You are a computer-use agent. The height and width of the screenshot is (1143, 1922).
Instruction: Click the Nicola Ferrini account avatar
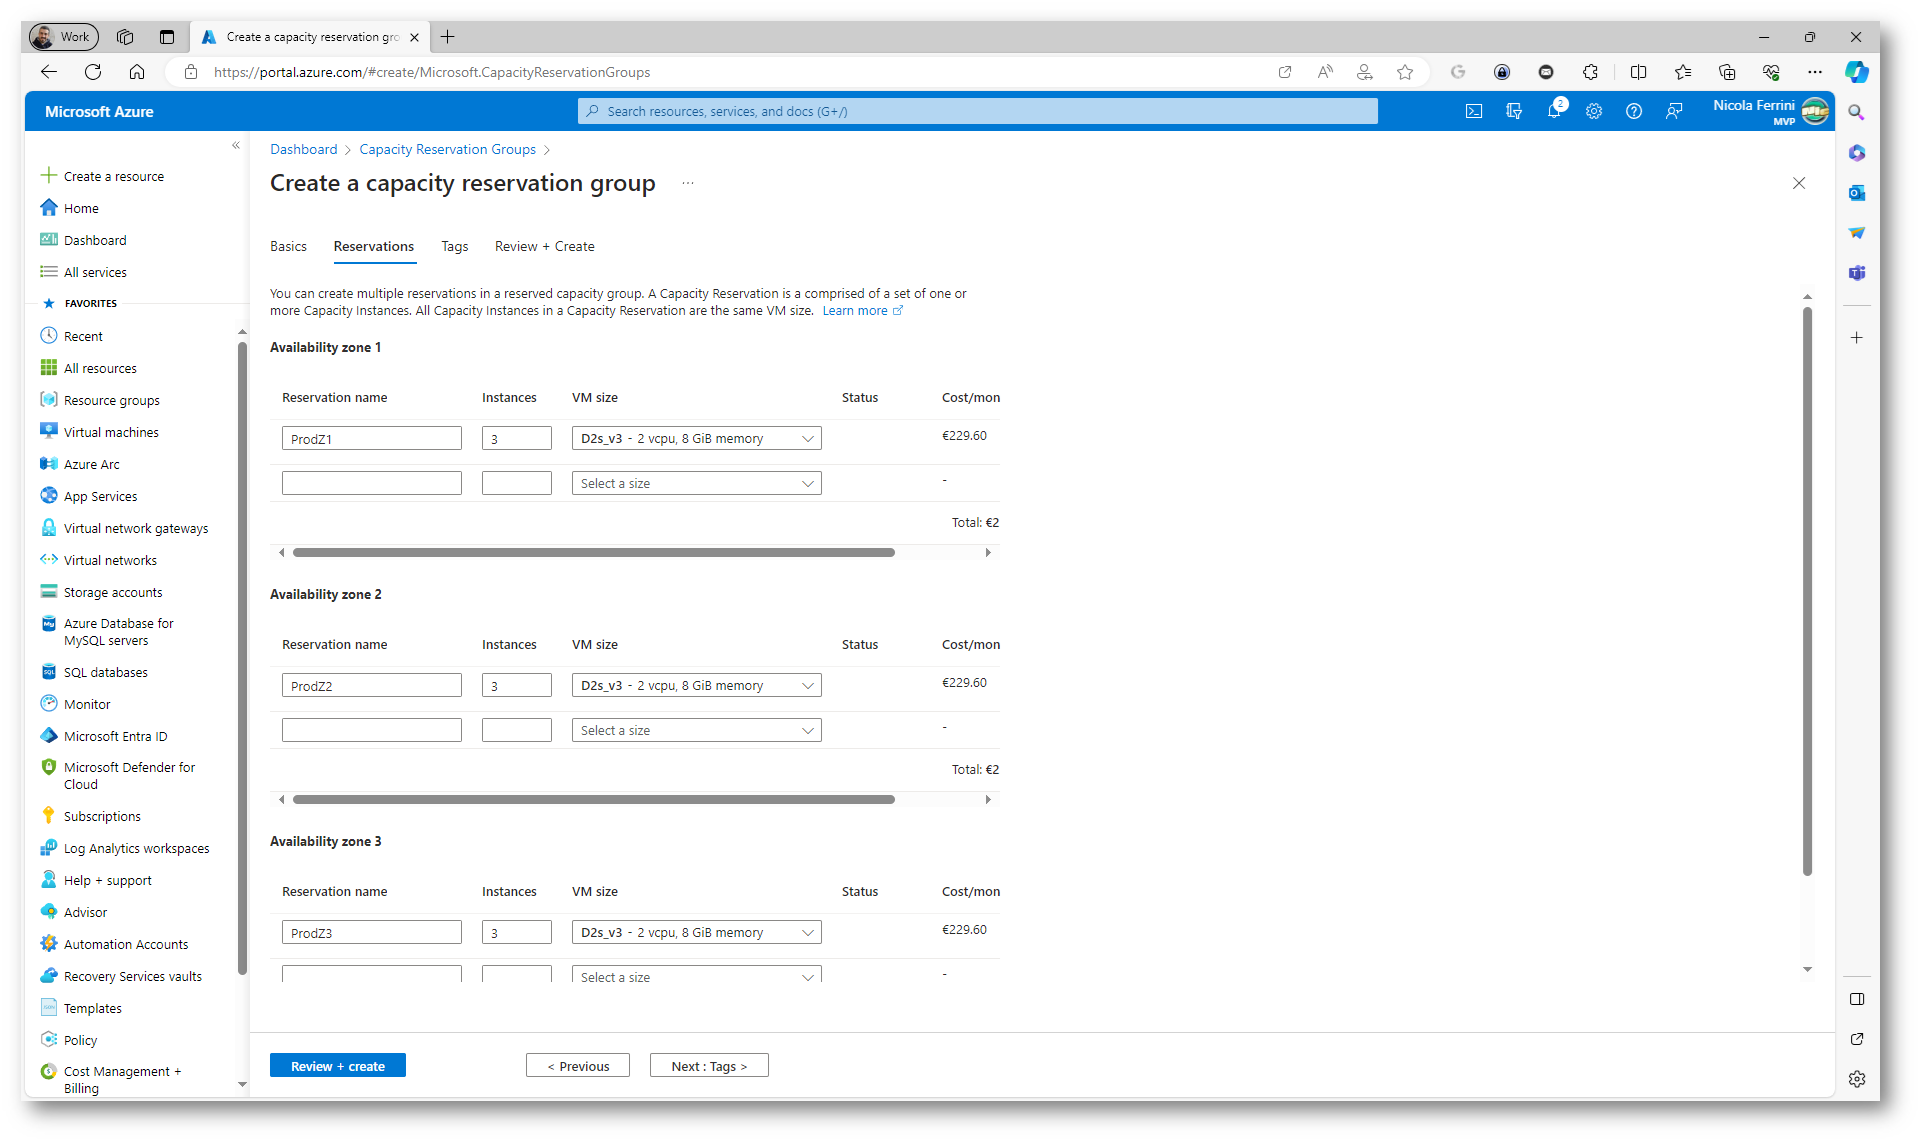click(x=1815, y=112)
